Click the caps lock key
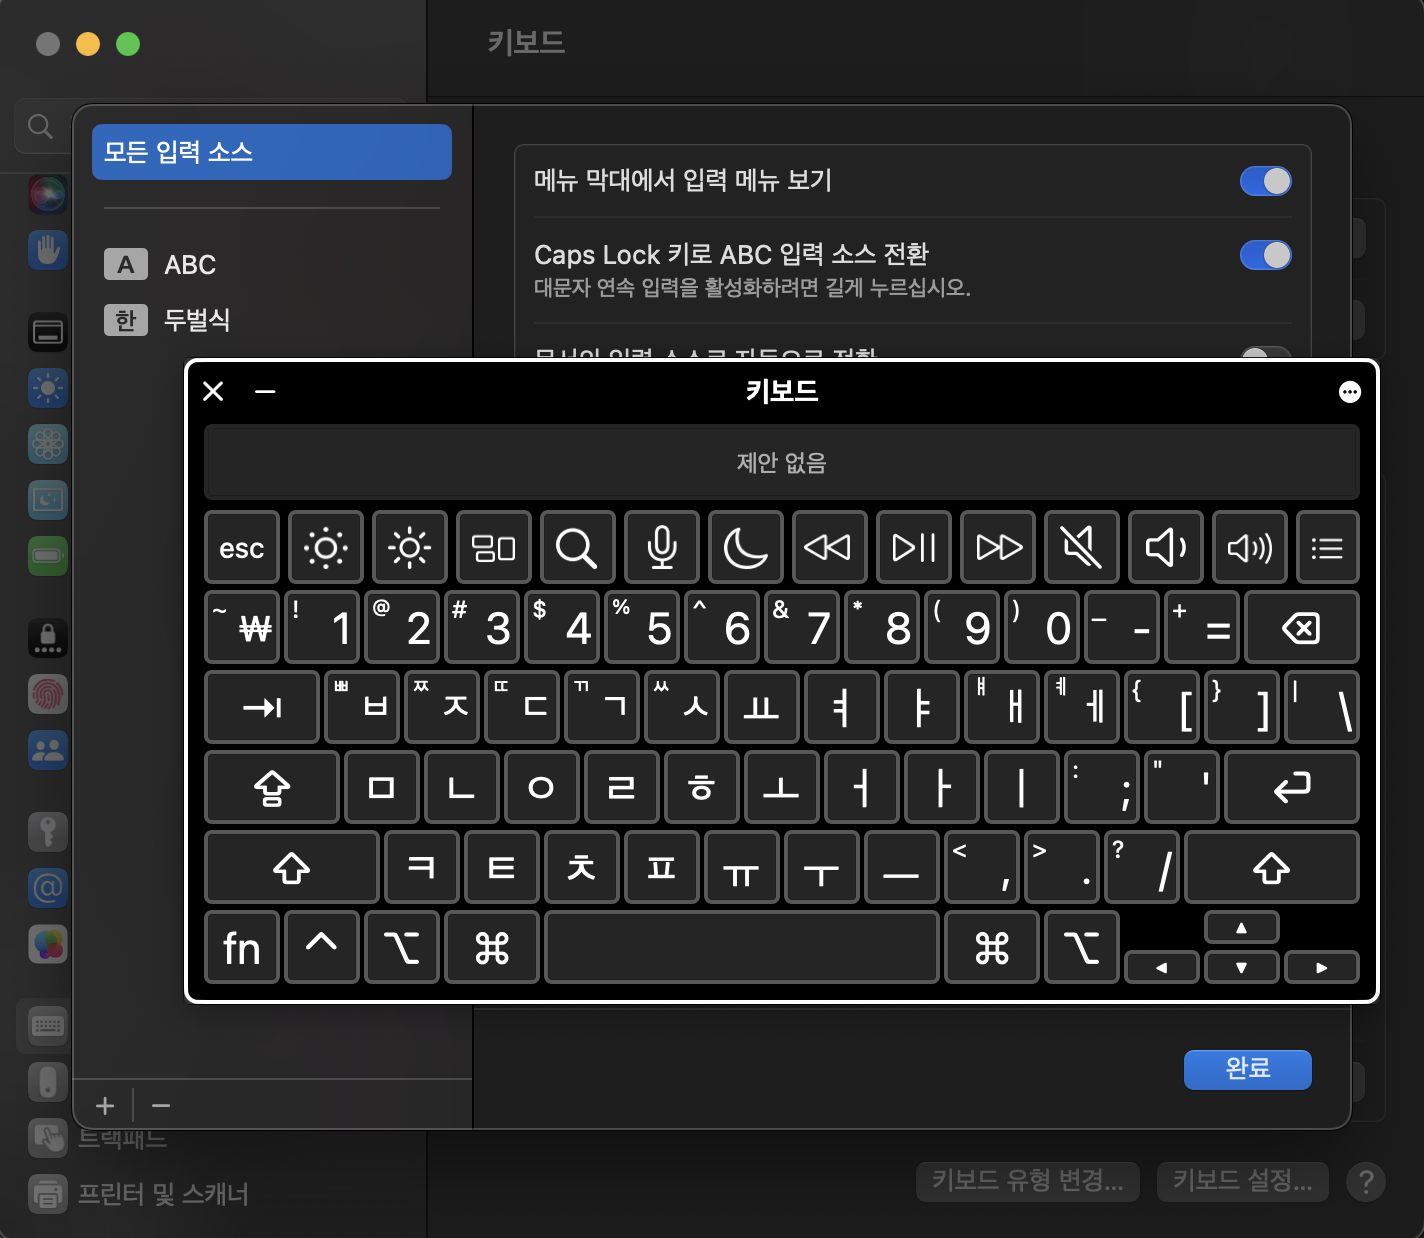1424x1238 pixels. click(272, 787)
